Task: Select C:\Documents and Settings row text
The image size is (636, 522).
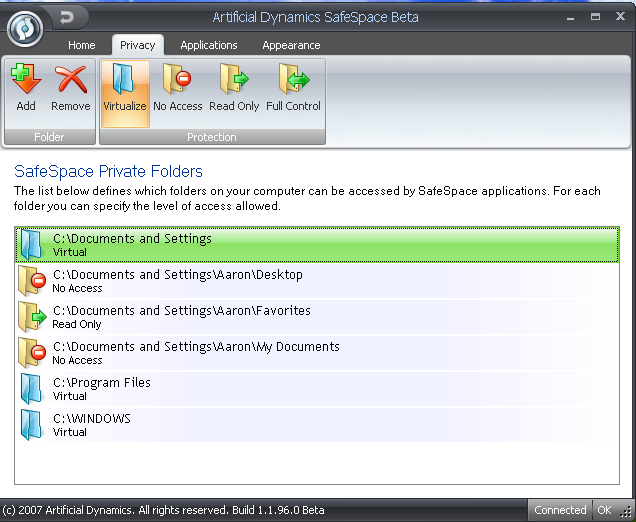Action: 132,238
